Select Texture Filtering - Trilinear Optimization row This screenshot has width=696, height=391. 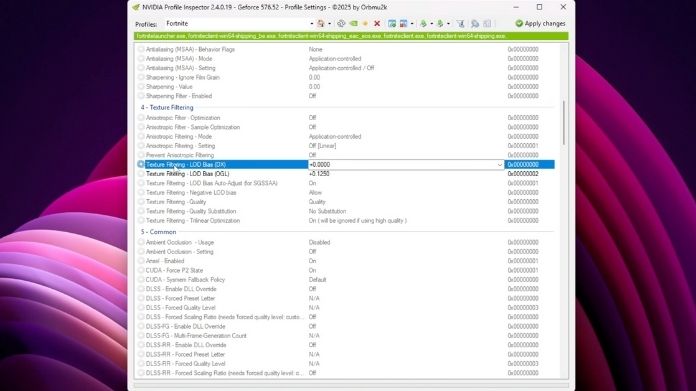pyautogui.click(x=346, y=221)
